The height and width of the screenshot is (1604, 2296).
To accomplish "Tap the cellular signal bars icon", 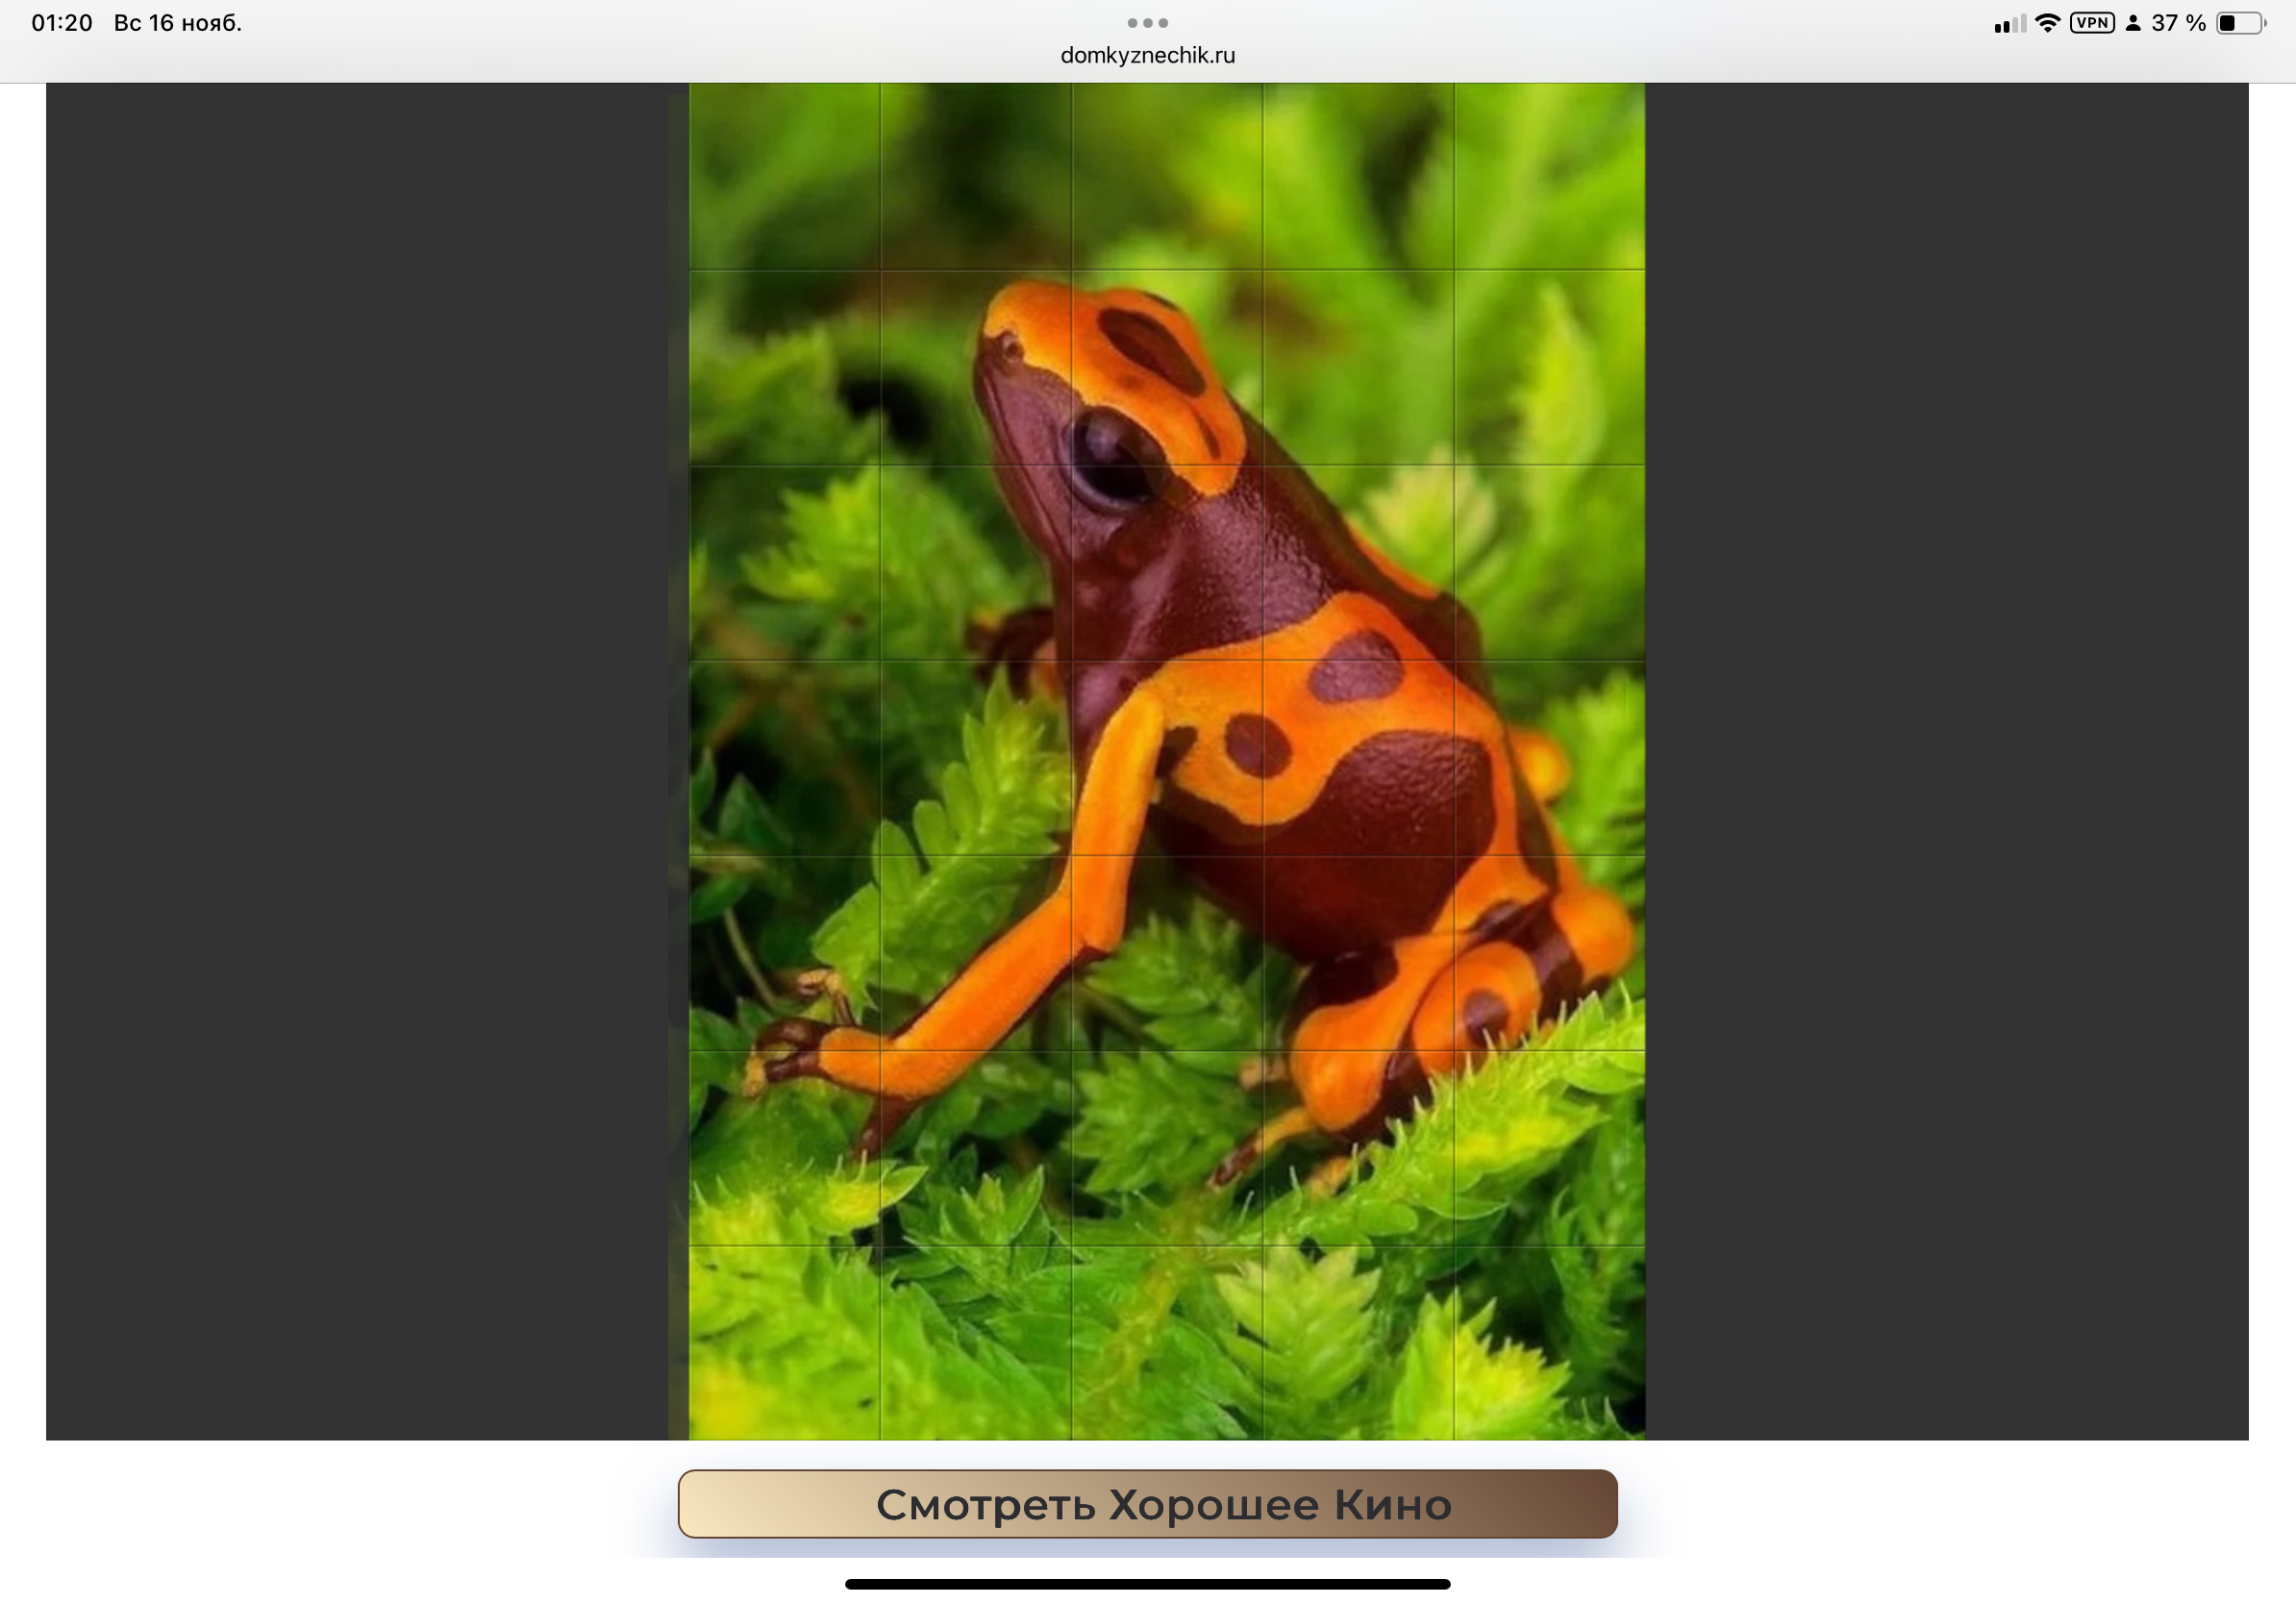I will [x=2009, y=24].
